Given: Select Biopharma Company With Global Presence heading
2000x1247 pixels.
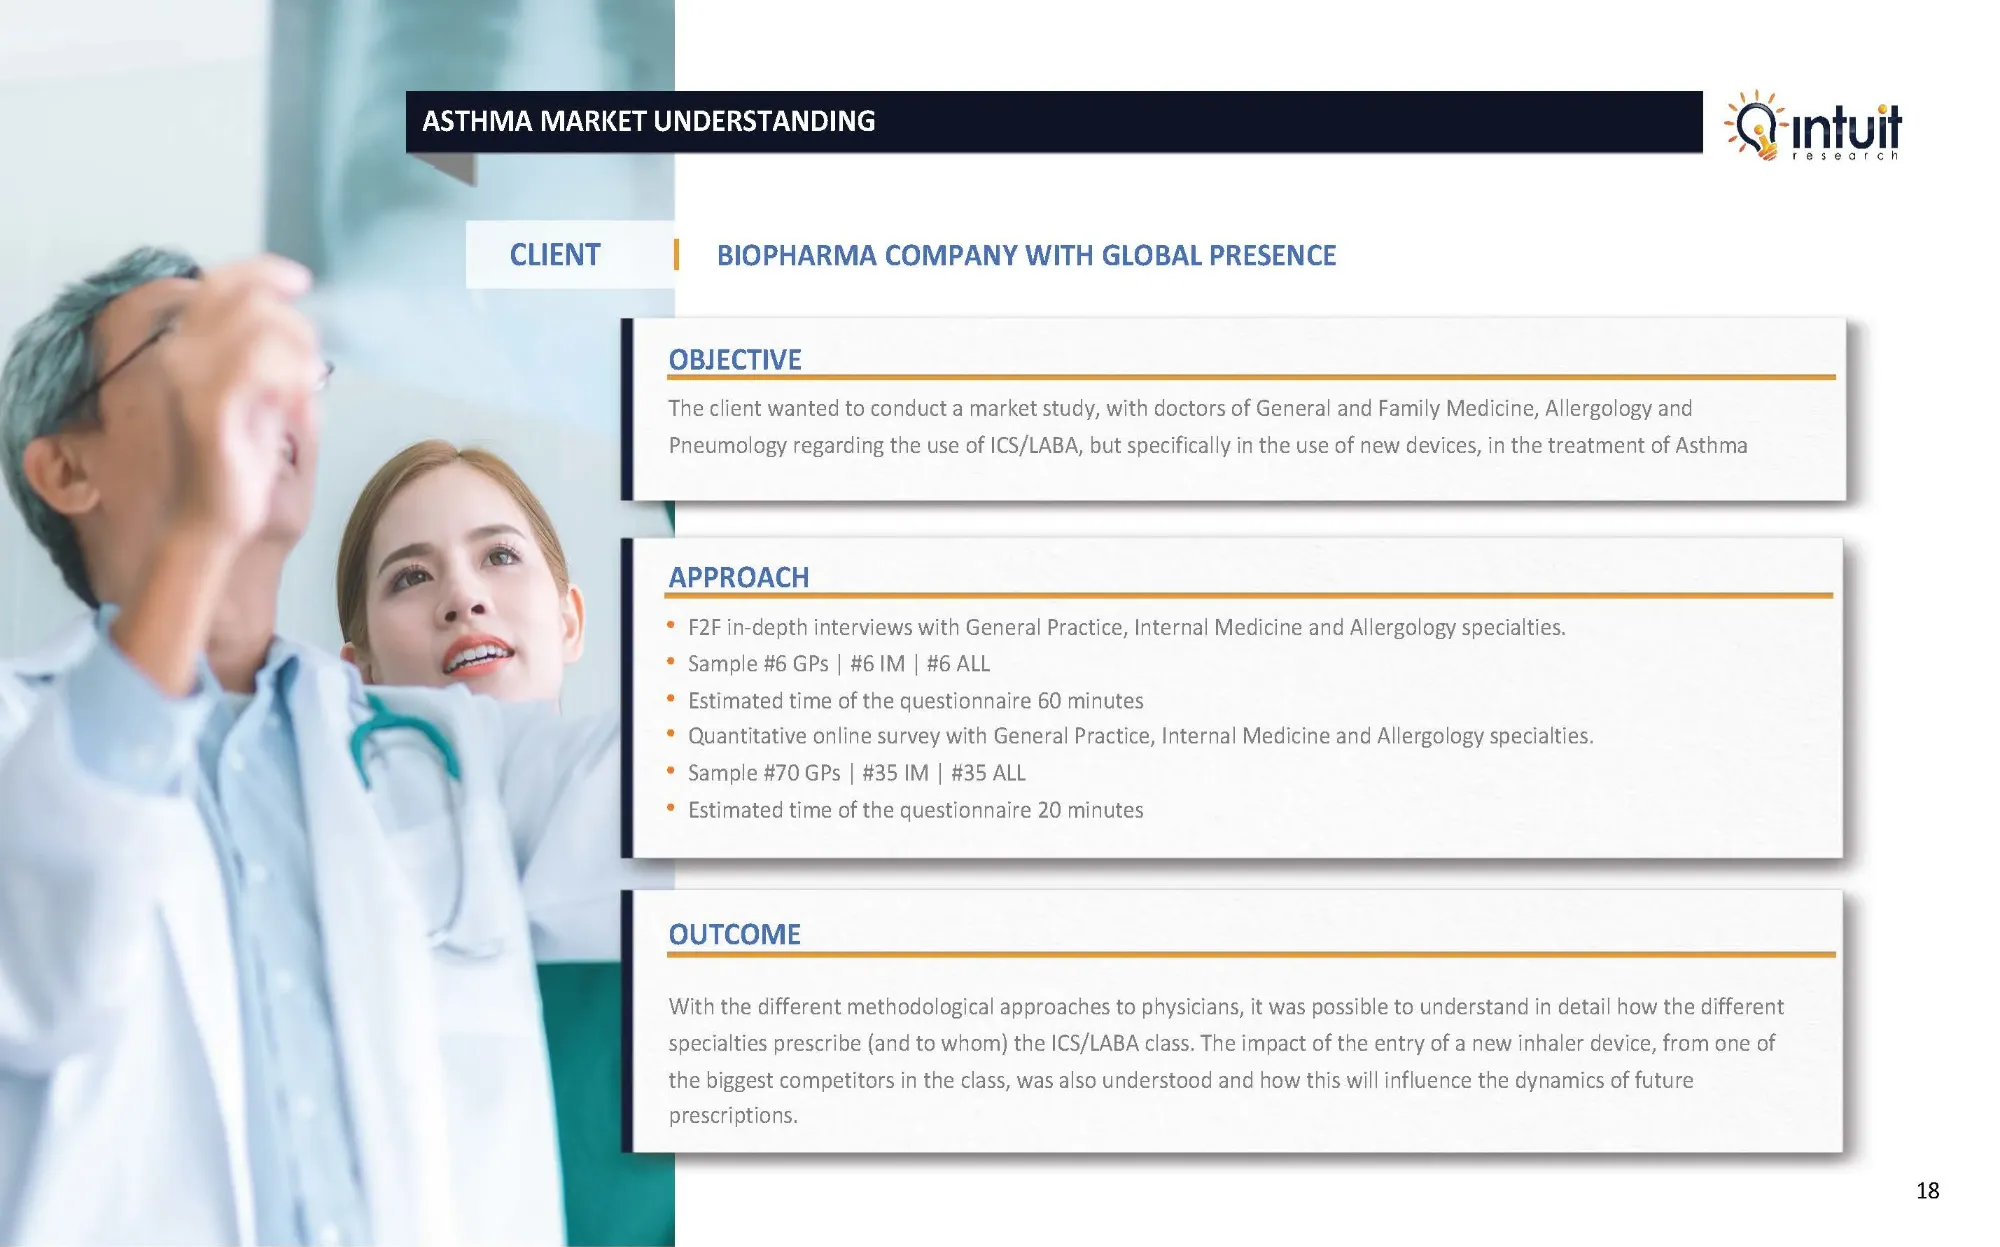Looking at the screenshot, I should point(1026,256).
